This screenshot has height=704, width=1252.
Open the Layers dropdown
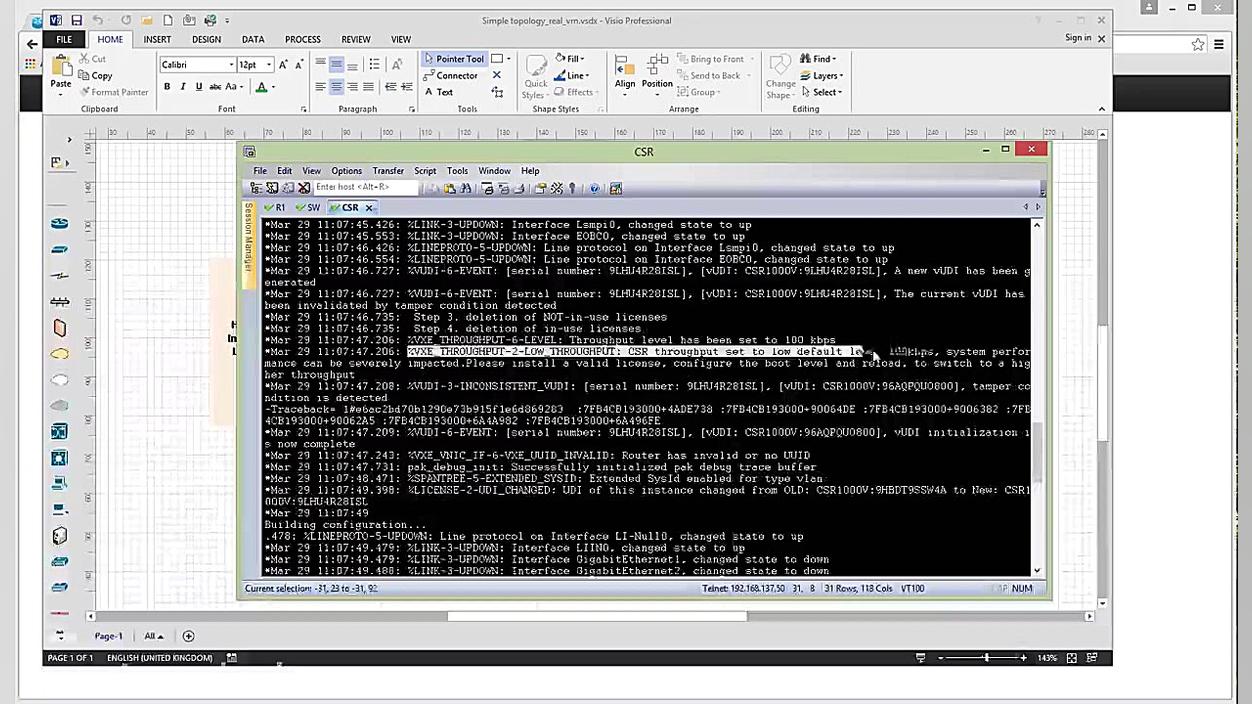(x=821, y=75)
